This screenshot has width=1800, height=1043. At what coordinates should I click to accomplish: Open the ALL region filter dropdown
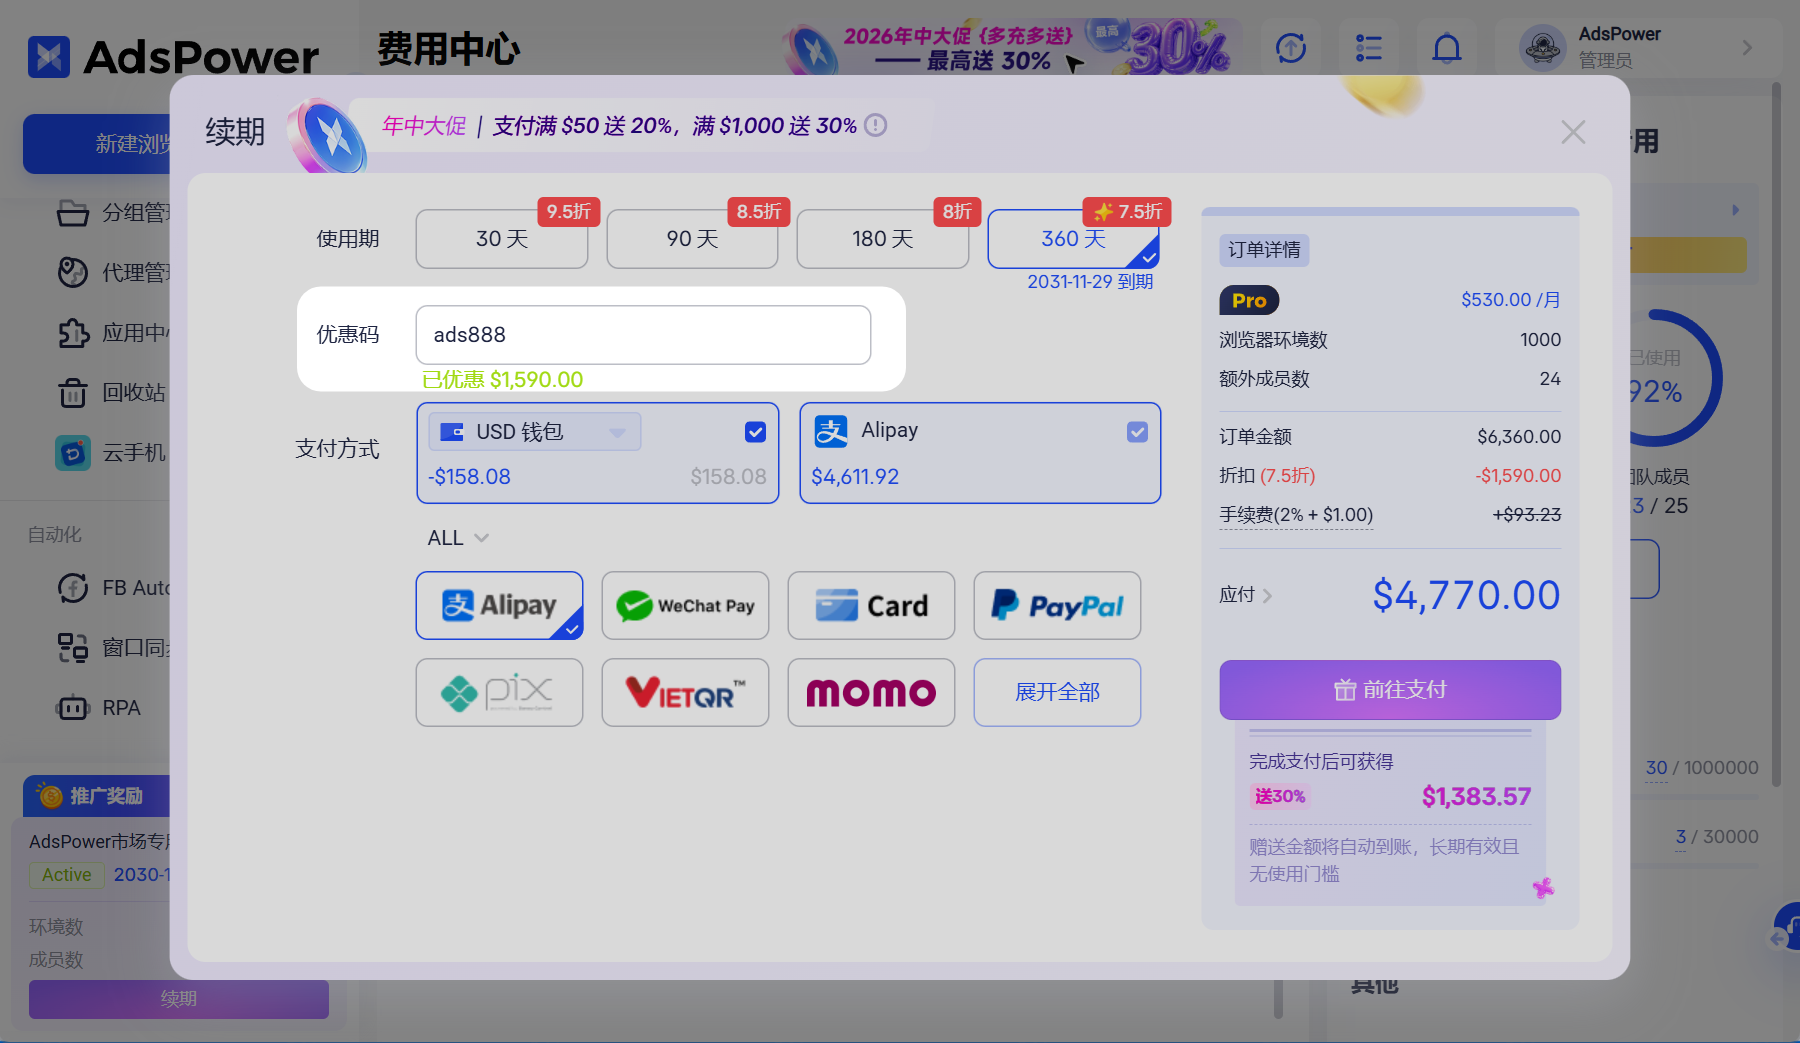(458, 538)
